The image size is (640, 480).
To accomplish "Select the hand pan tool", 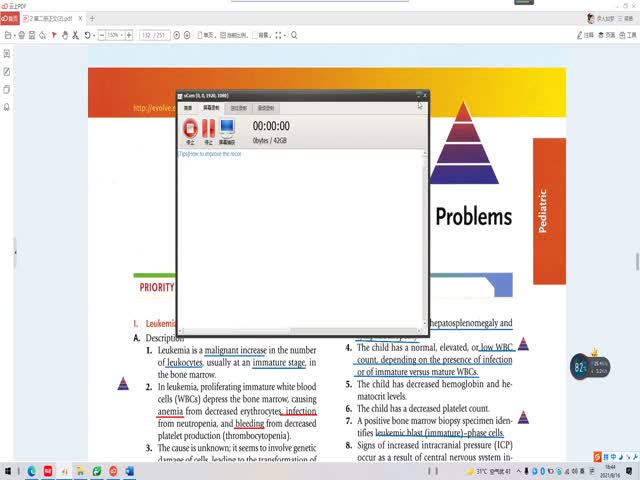I will 65,35.
